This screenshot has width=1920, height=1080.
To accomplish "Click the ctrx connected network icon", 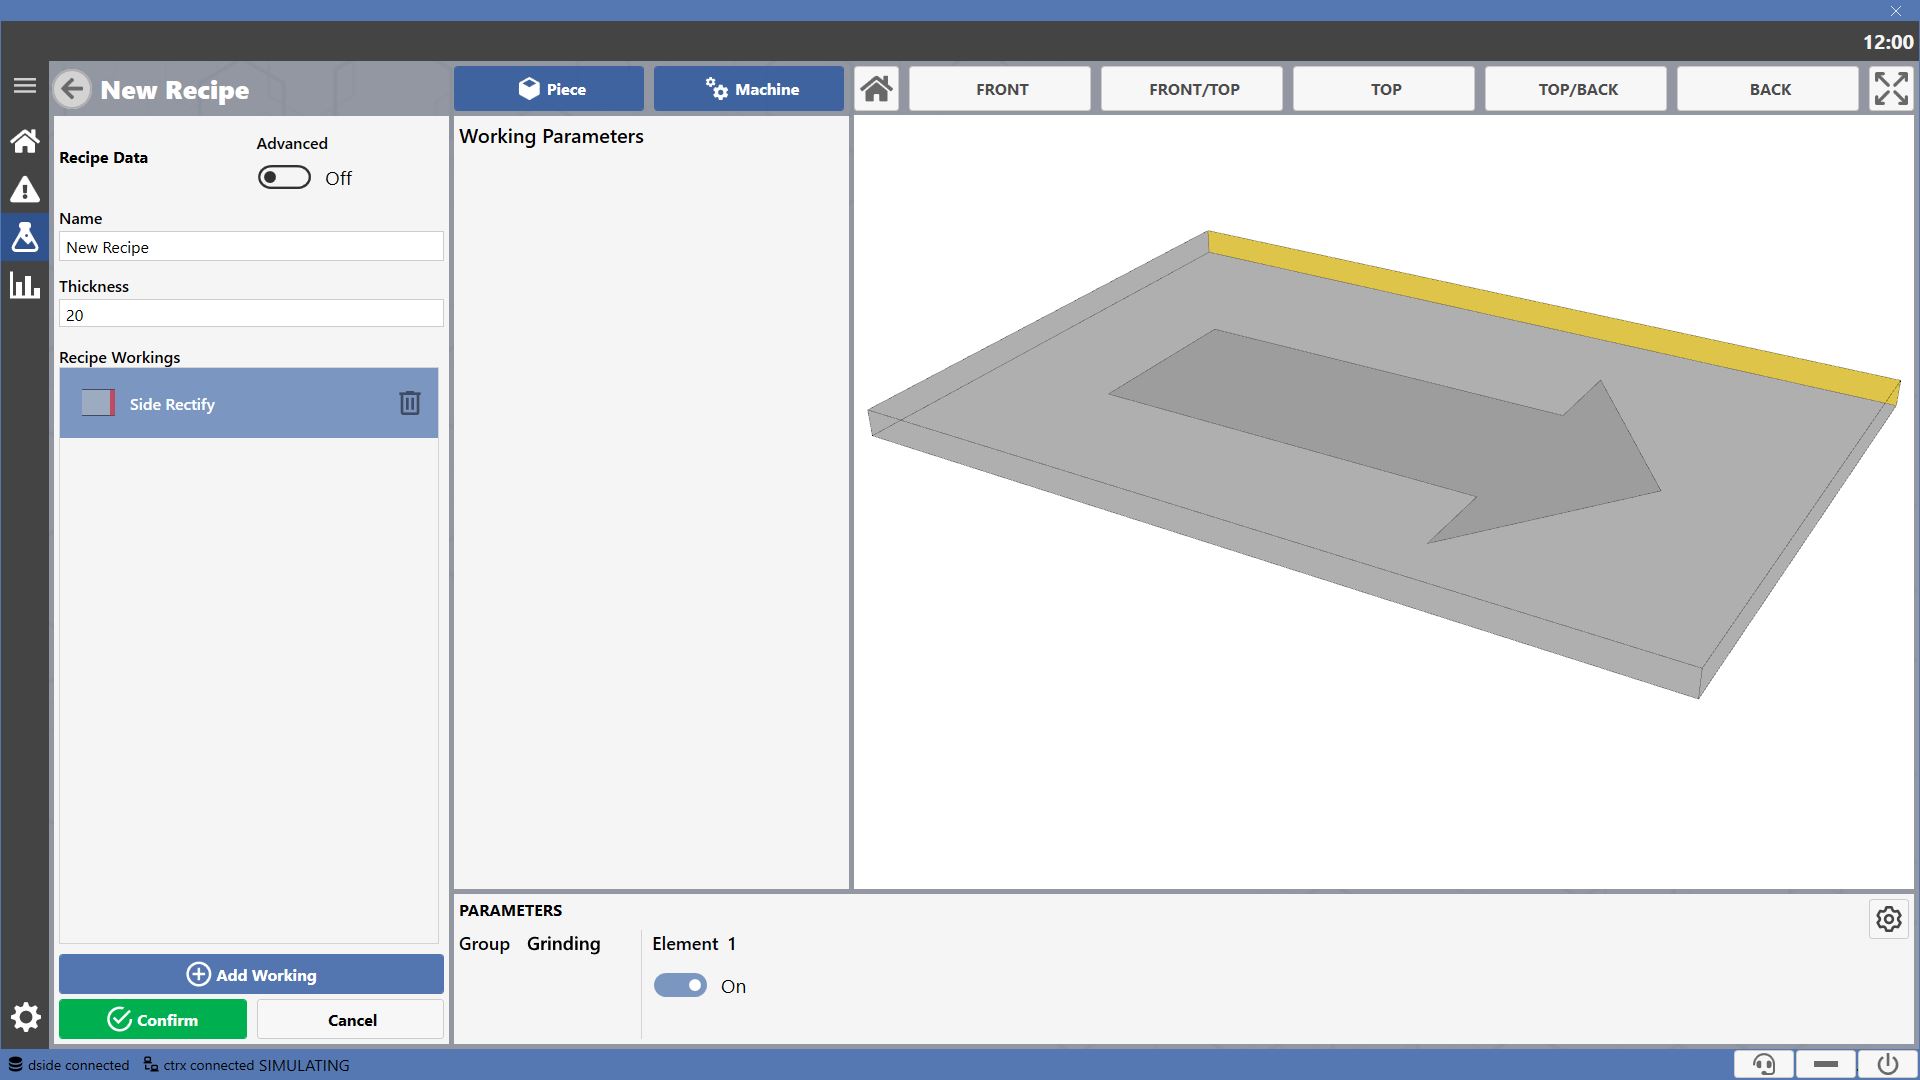I will click(151, 1065).
